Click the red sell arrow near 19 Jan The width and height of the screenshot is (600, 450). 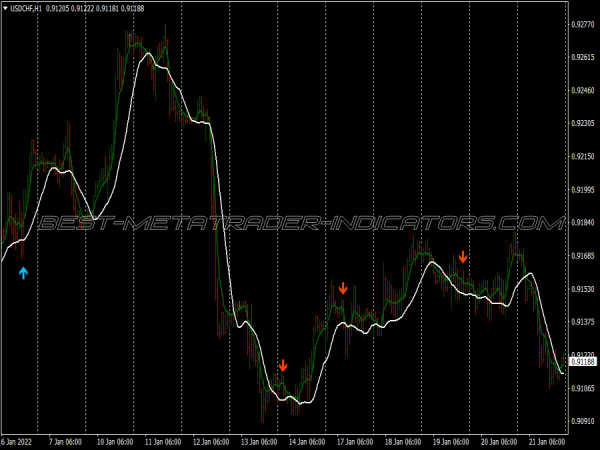[462, 257]
